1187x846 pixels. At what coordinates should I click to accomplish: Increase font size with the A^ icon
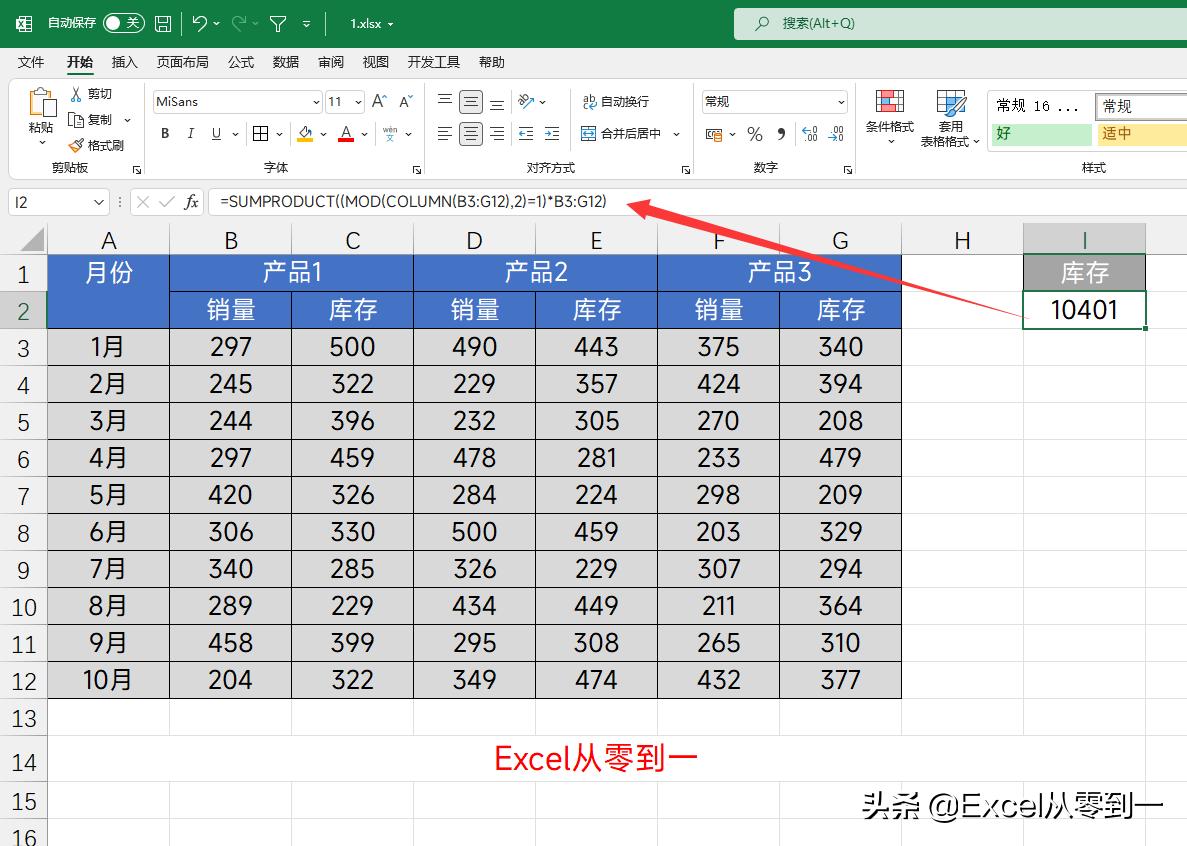click(377, 101)
